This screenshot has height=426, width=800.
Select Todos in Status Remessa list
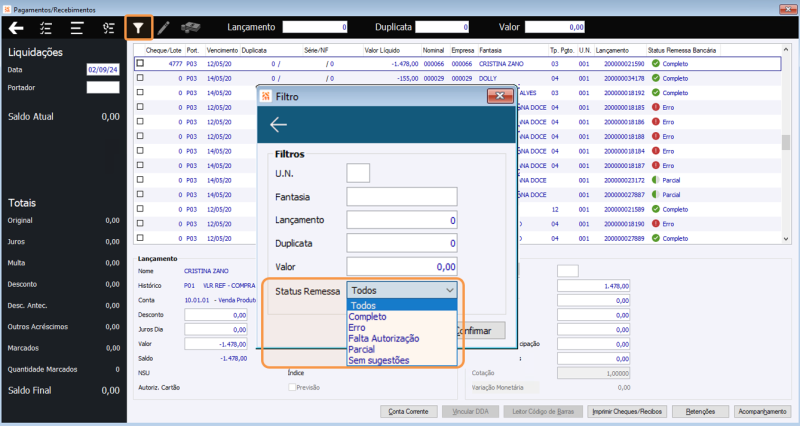pyautogui.click(x=402, y=306)
